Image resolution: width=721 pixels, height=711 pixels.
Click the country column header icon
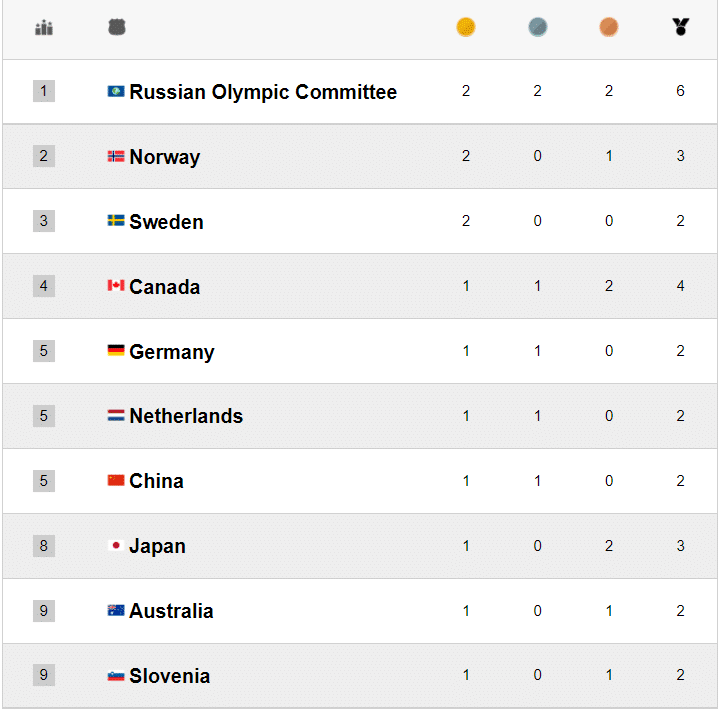coord(117,28)
